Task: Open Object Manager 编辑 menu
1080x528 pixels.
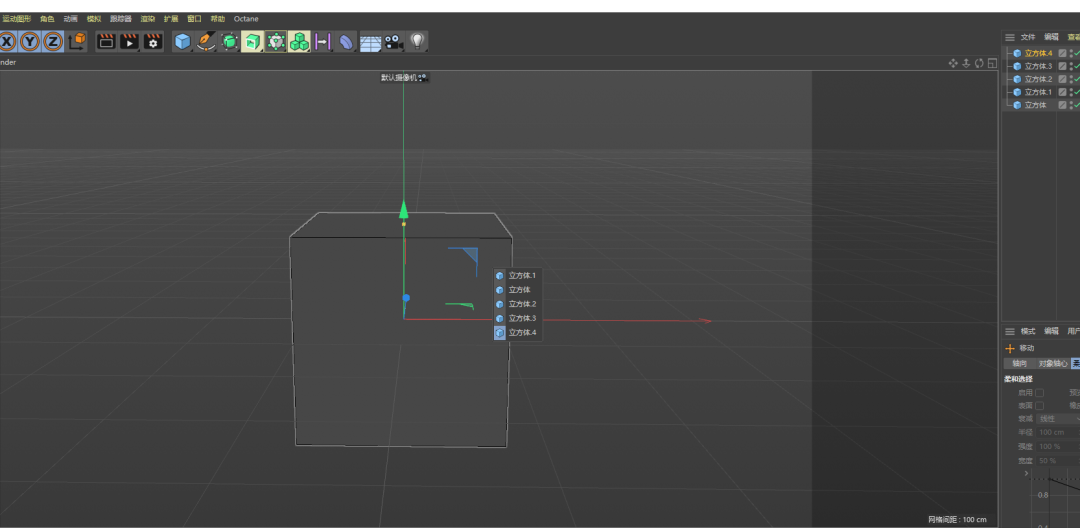Action: pyautogui.click(x=1051, y=37)
